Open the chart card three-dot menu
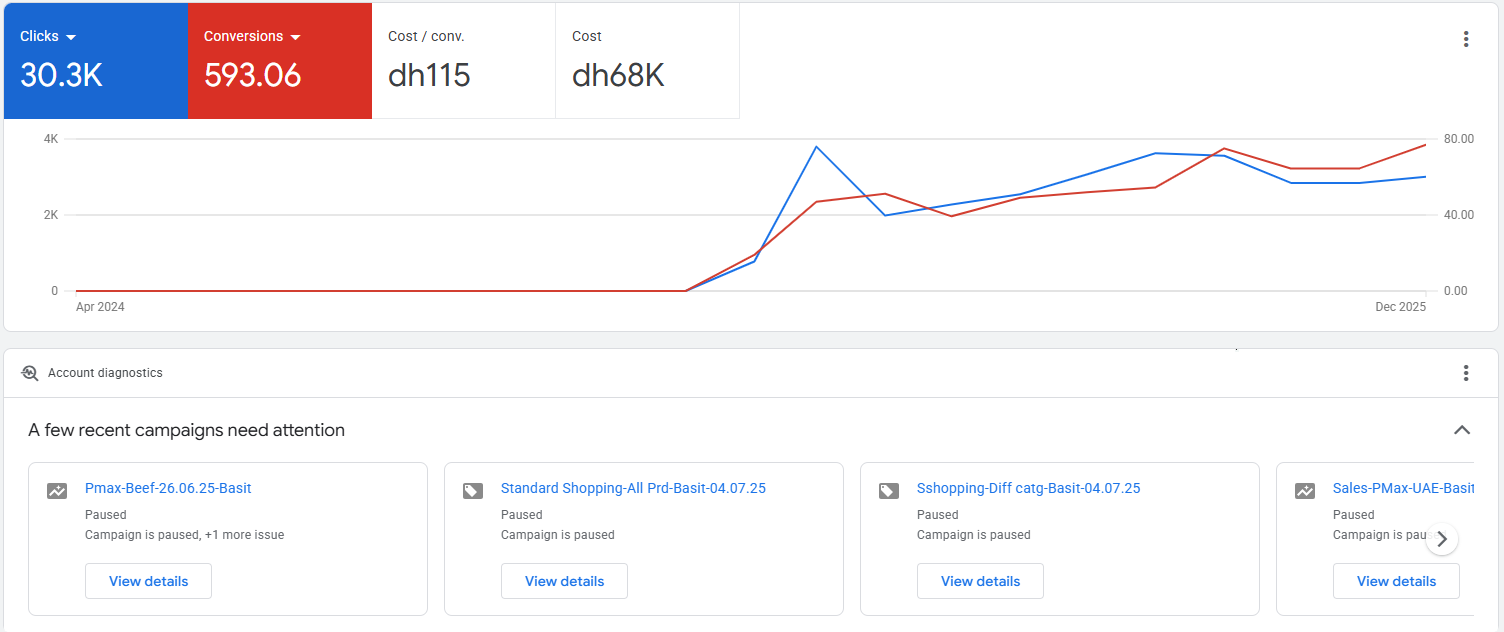The width and height of the screenshot is (1504, 632). (x=1465, y=39)
